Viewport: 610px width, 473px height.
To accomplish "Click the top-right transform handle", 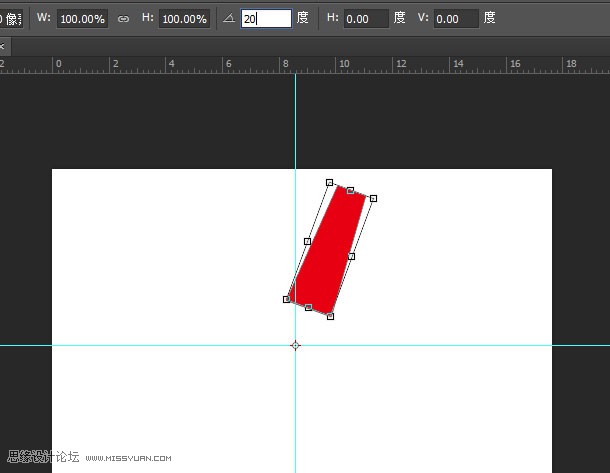I will point(373,198).
